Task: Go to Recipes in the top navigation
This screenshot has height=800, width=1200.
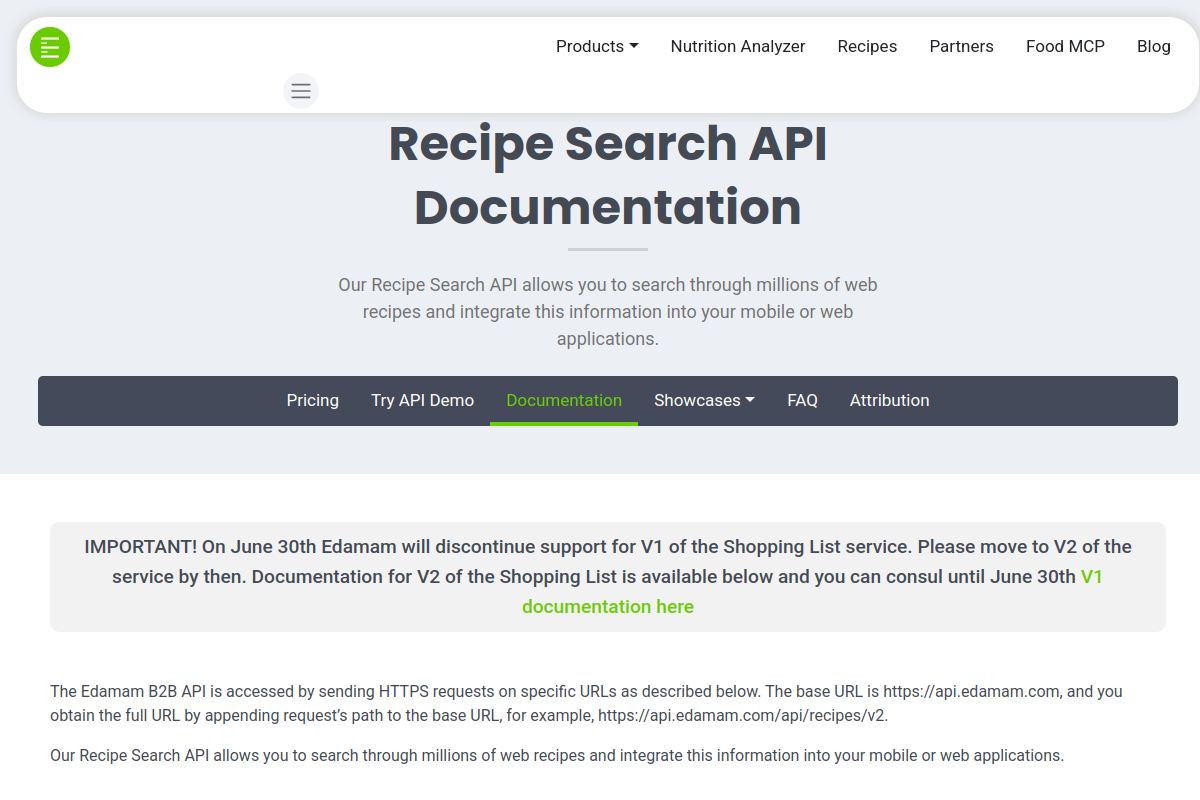Action: [867, 46]
